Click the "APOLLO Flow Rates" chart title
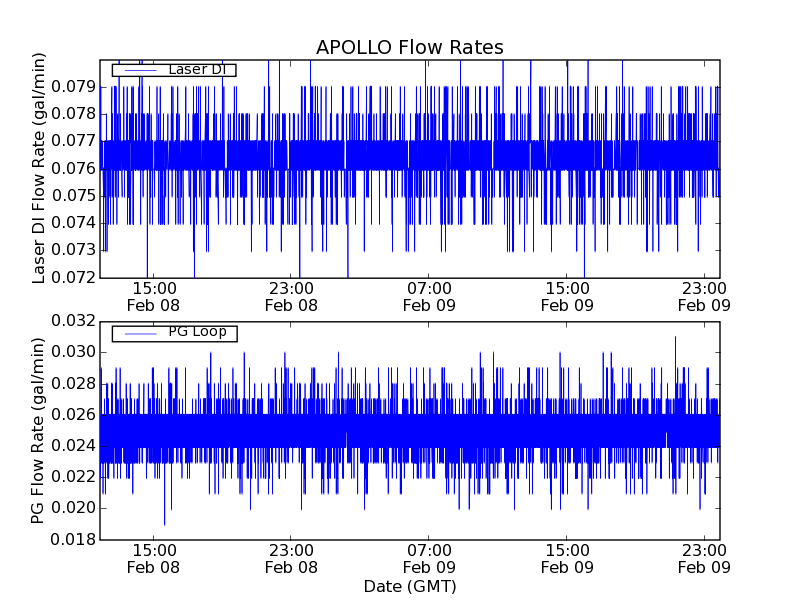Image resolution: width=800 pixels, height=600 pixels. coord(409,48)
